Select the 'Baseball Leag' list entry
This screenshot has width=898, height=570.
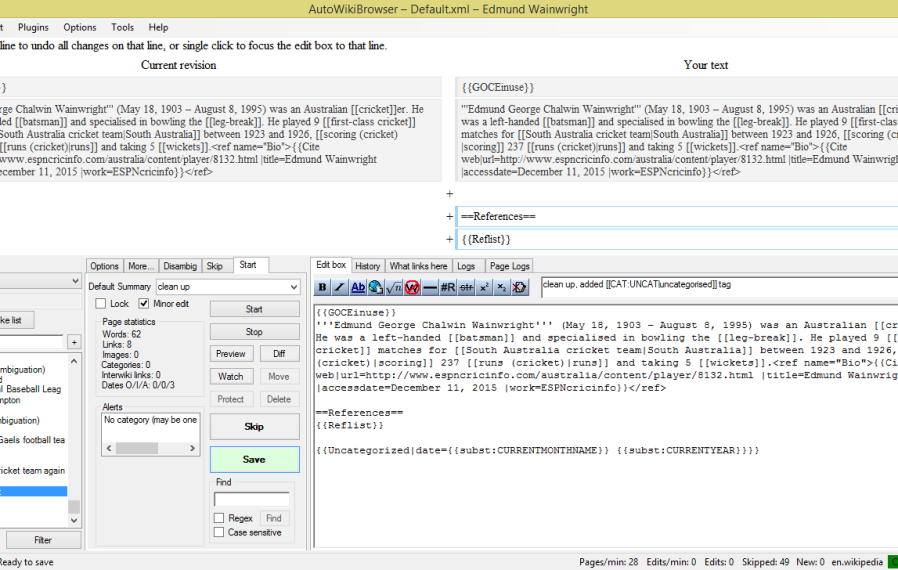(x=33, y=389)
